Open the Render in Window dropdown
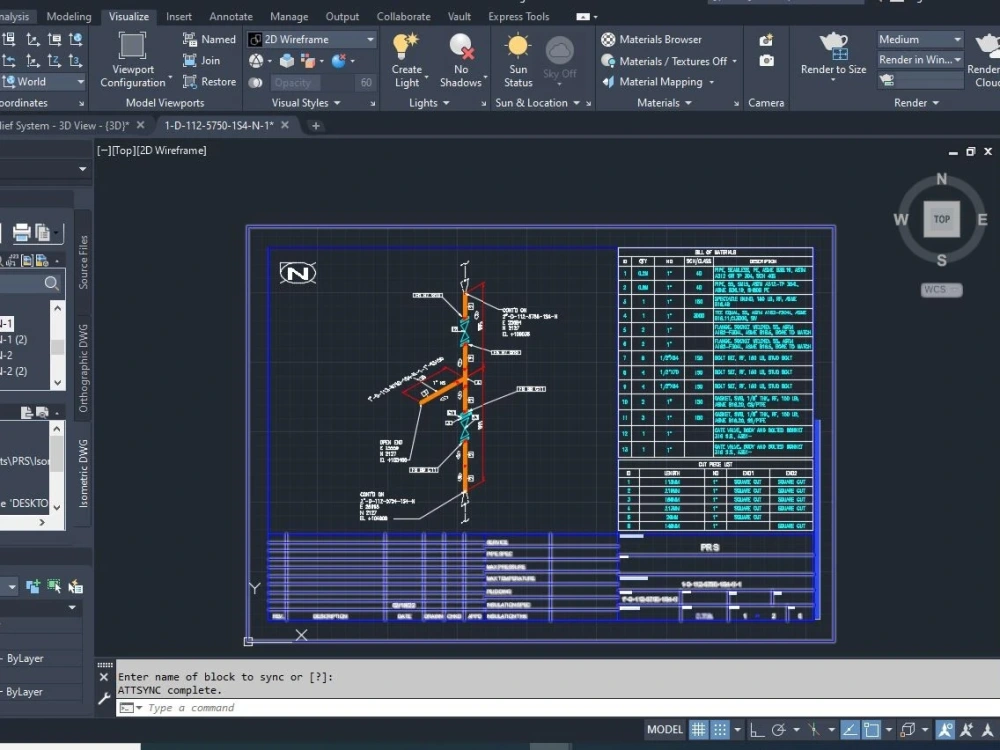The width and height of the screenshot is (1000, 750). click(x=920, y=60)
